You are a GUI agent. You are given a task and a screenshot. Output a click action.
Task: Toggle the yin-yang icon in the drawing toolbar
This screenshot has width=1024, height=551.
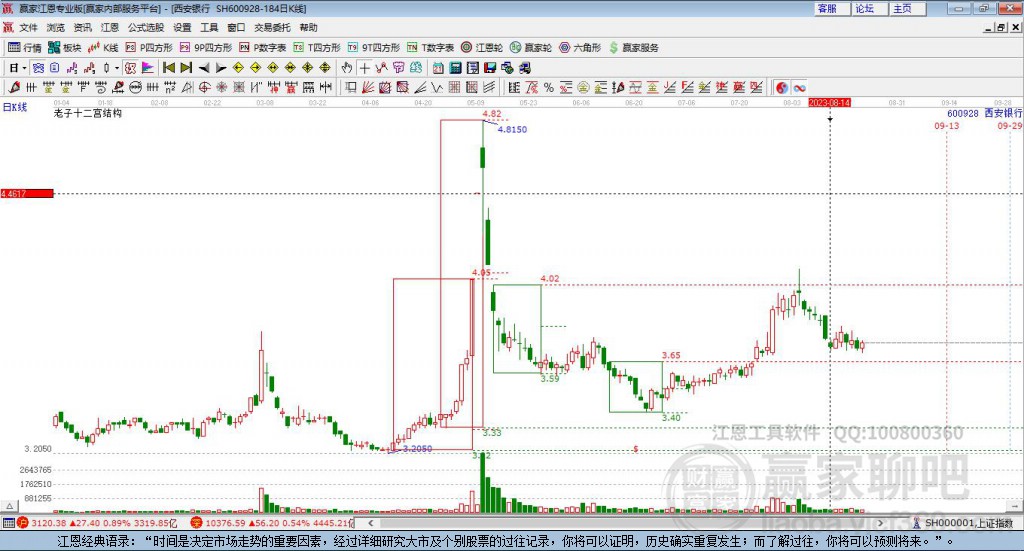[781, 87]
